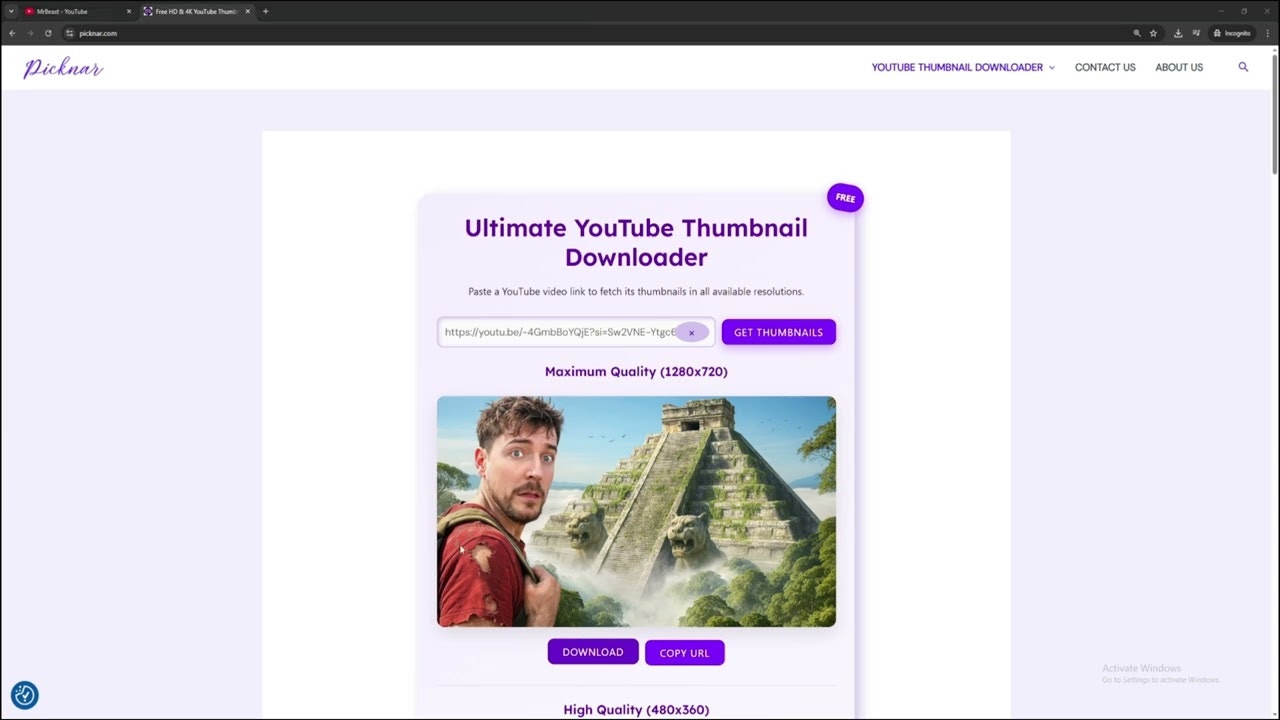Open the About Us page
The width and height of the screenshot is (1280, 720).
coord(1179,68)
